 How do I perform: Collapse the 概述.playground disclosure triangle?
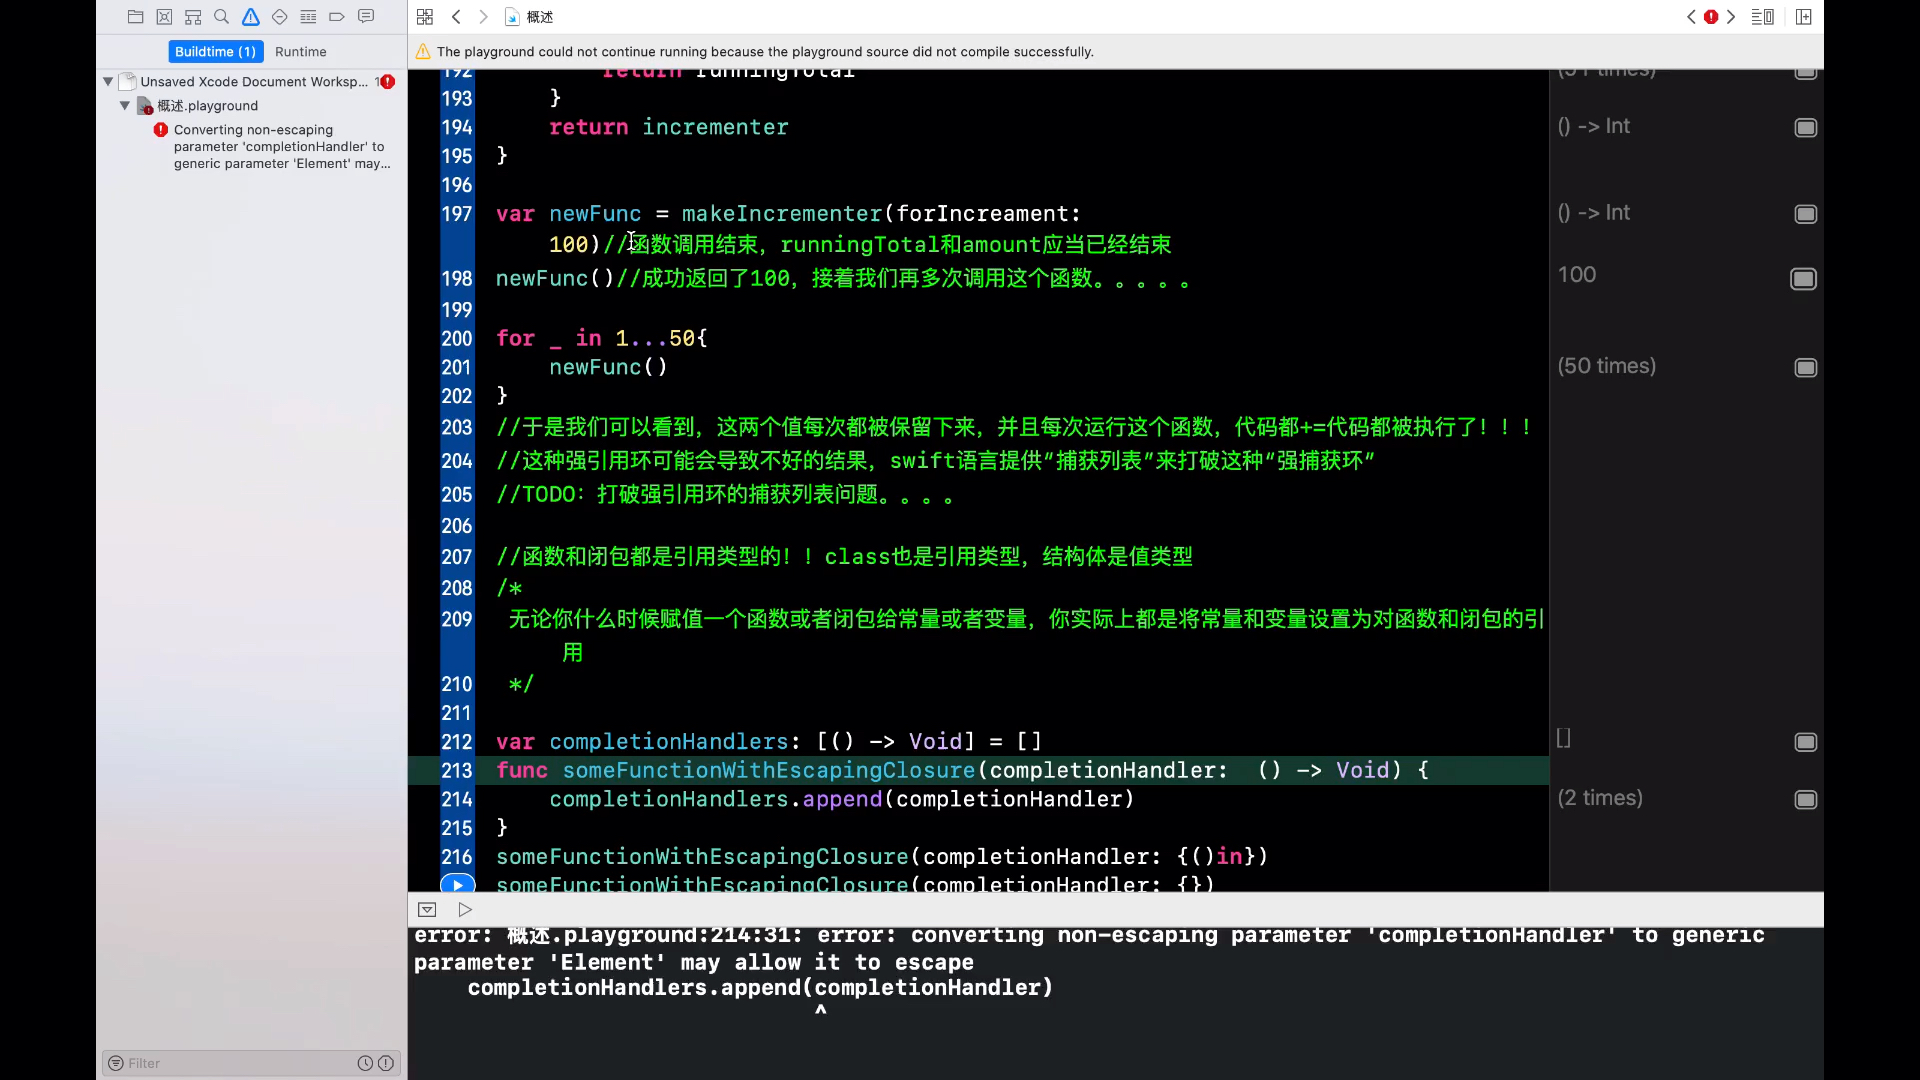(125, 105)
